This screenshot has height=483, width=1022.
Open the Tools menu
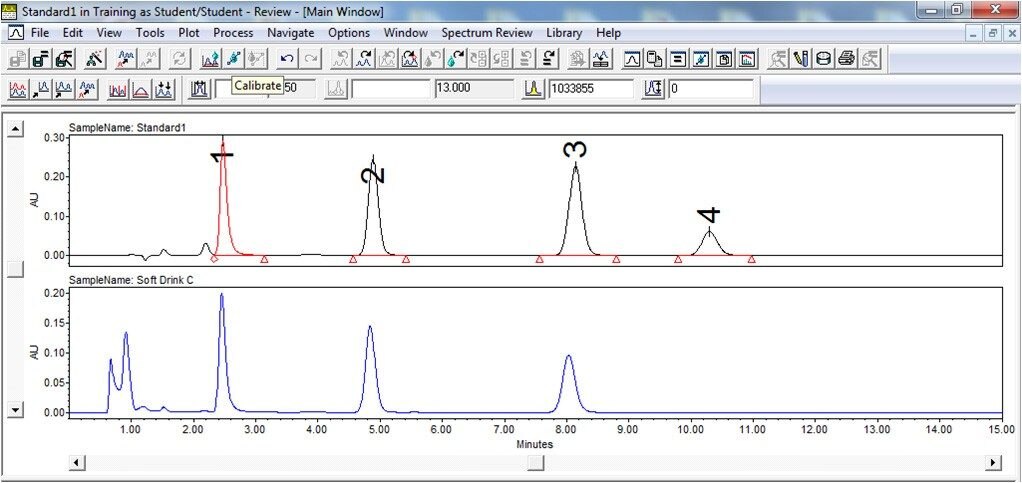[x=150, y=33]
